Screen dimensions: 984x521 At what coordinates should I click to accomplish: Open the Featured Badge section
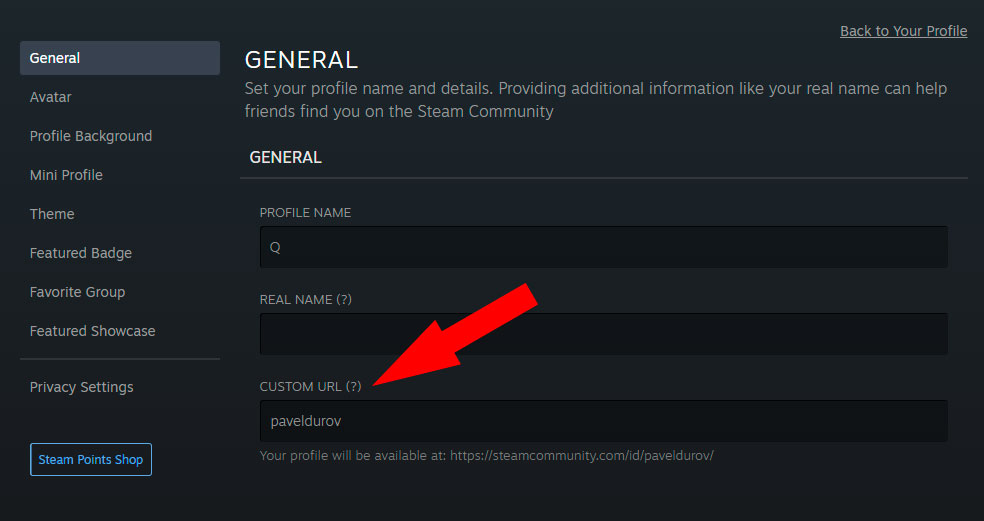(81, 253)
